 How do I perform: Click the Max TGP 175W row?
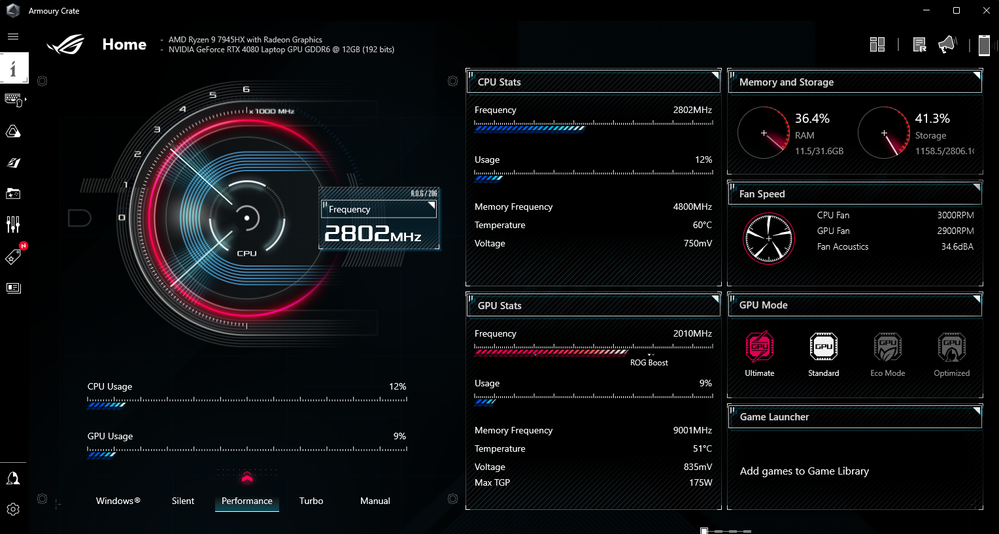click(593, 483)
